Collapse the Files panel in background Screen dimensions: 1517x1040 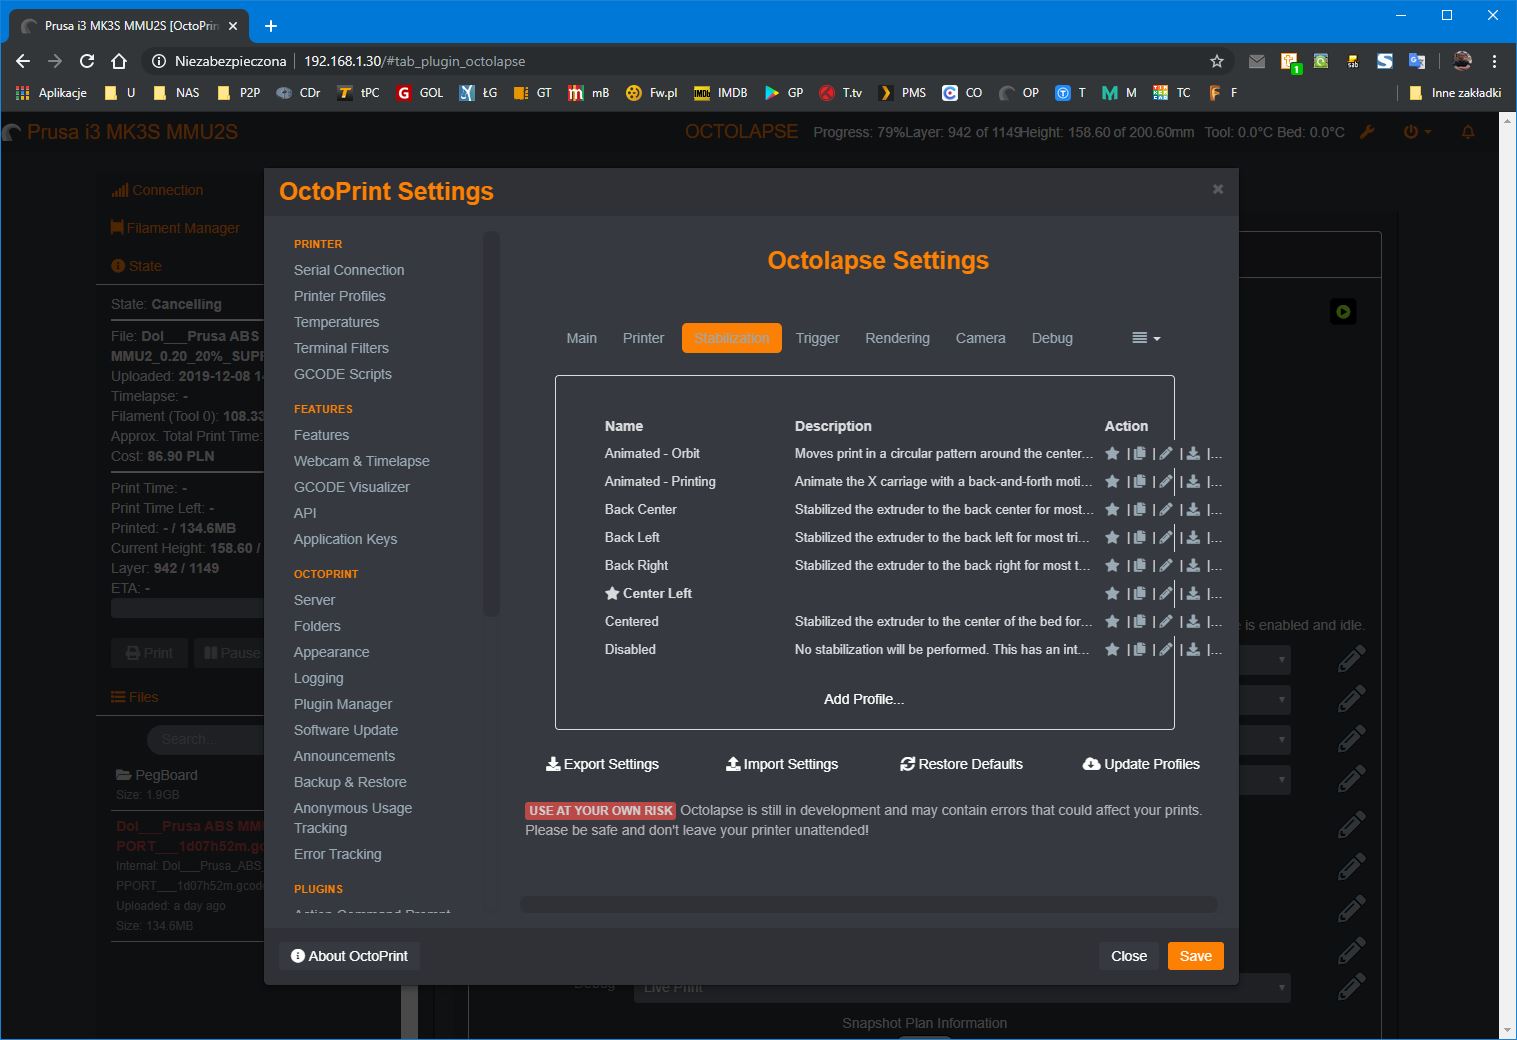(135, 697)
